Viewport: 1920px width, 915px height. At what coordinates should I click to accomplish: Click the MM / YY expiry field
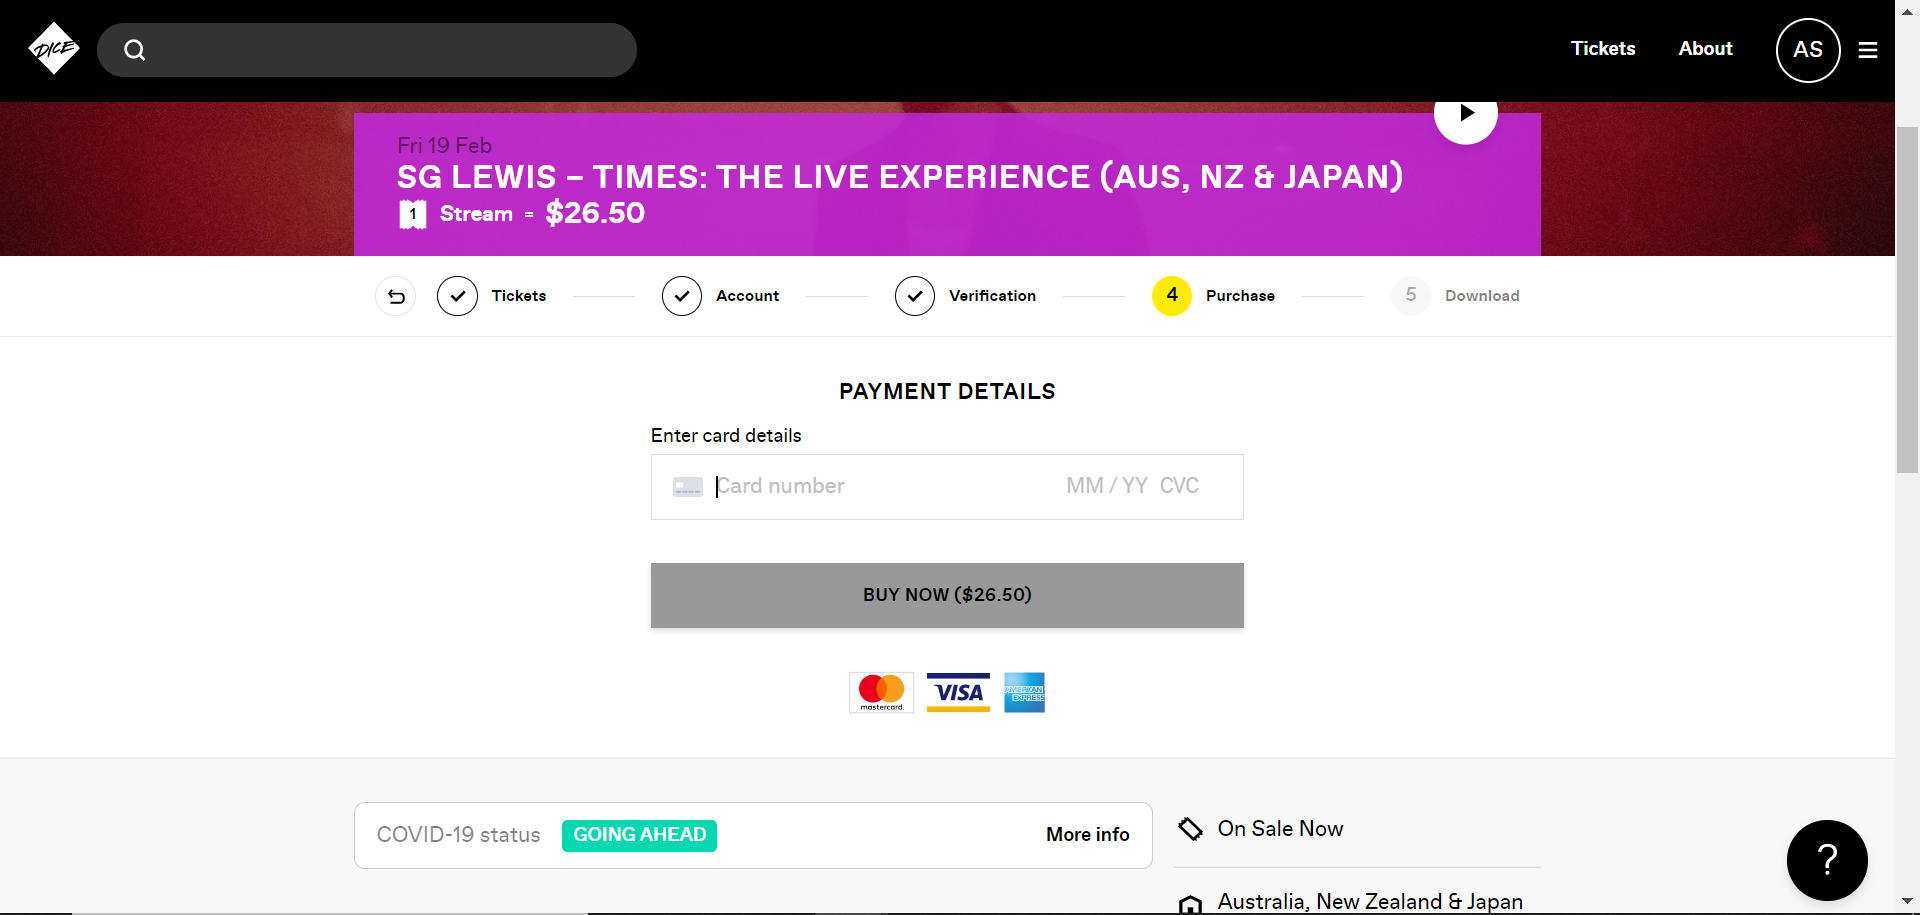pyautogui.click(x=1106, y=487)
